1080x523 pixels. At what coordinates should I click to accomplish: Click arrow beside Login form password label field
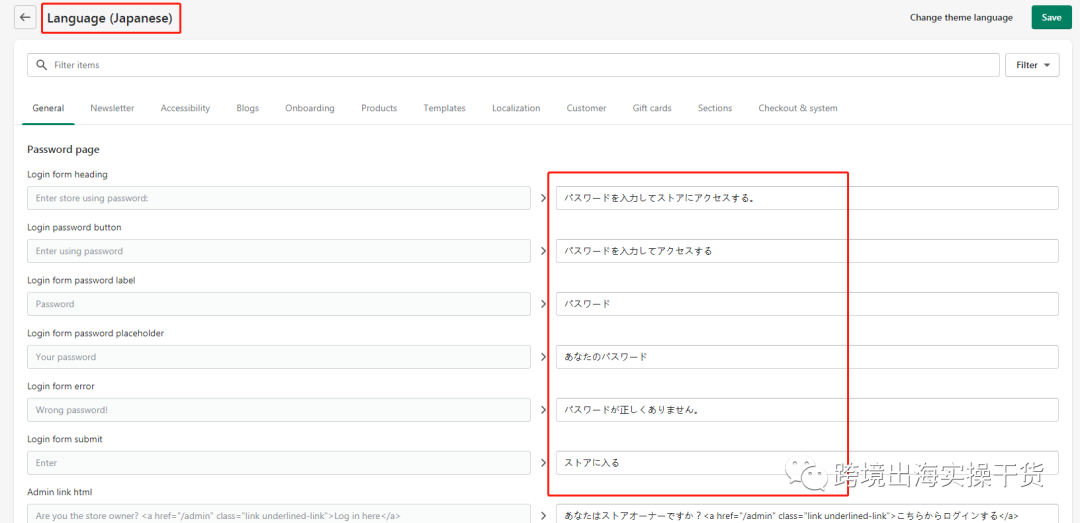coord(543,304)
